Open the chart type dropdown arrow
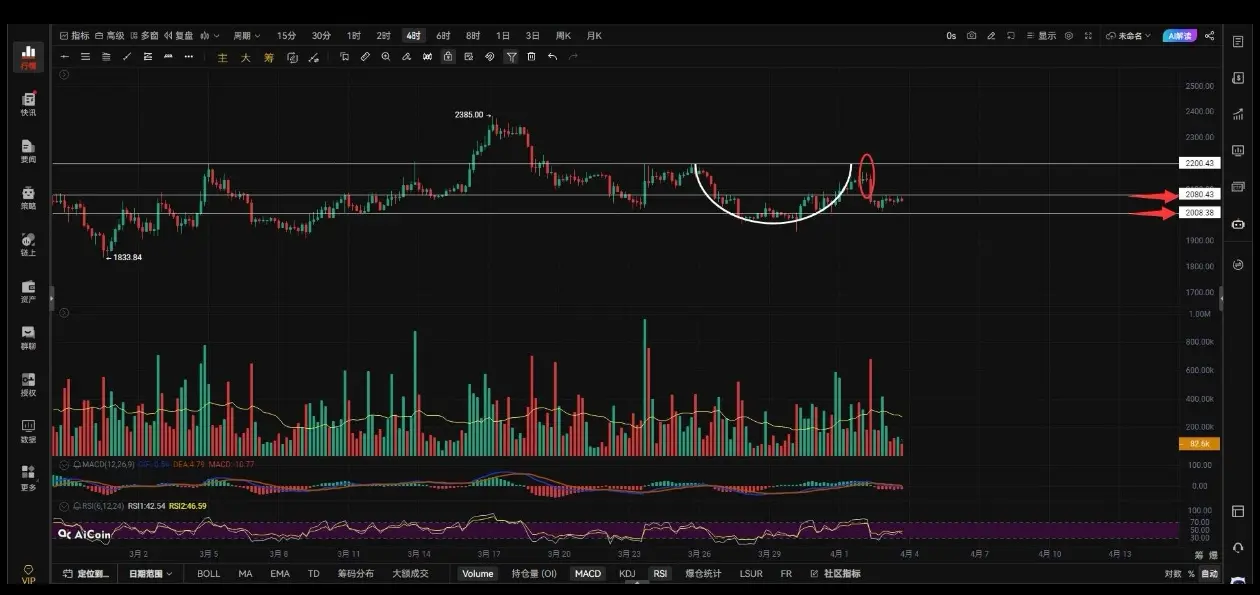The width and height of the screenshot is (1260, 595). point(219,36)
